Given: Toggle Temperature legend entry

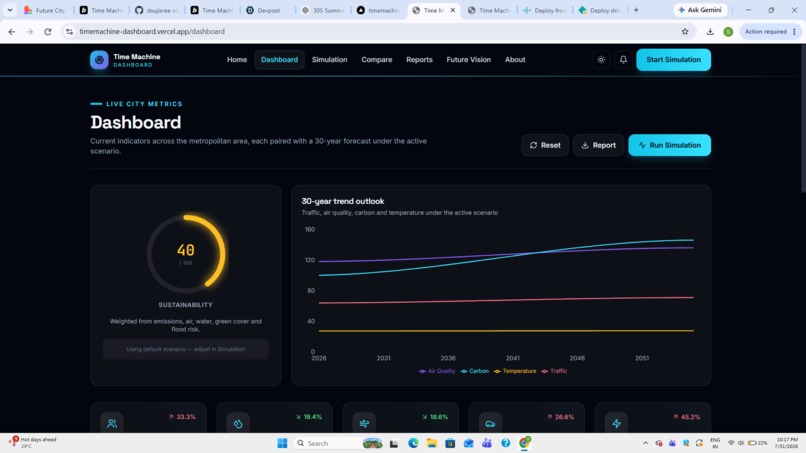Looking at the screenshot, I should click(x=515, y=371).
